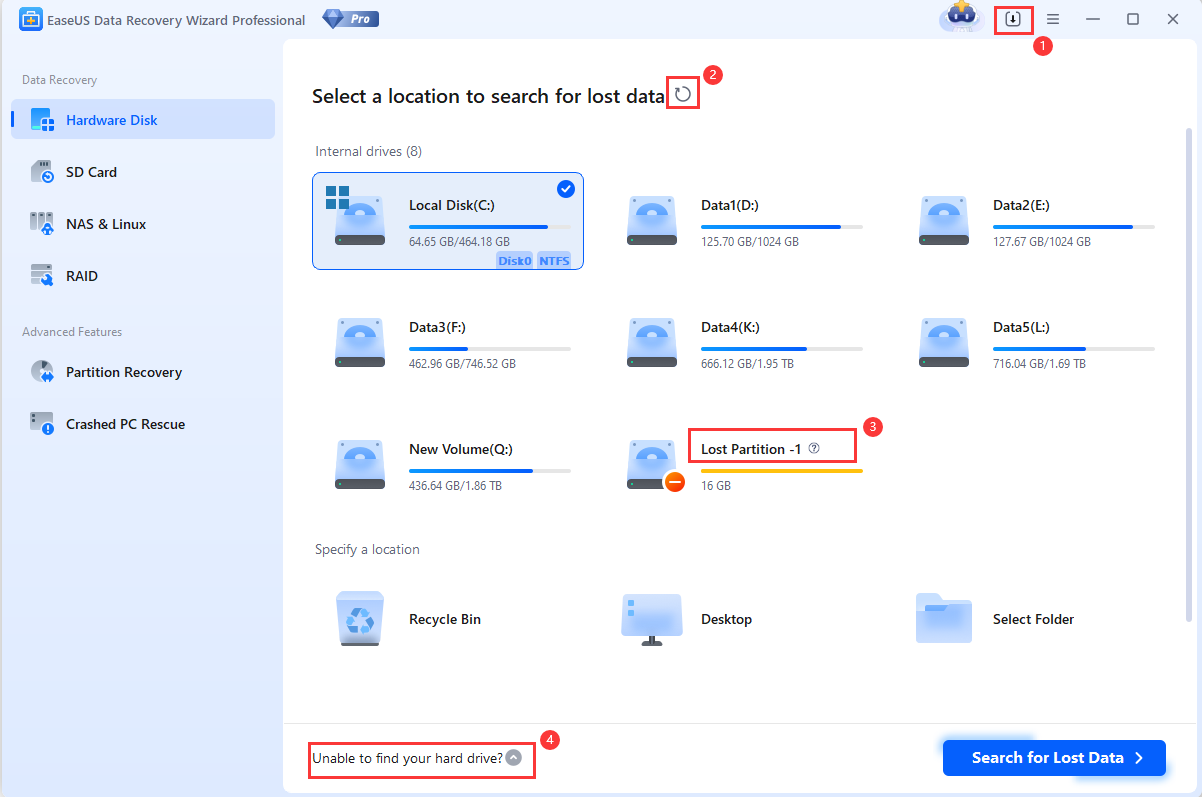This screenshot has width=1202, height=797.
Task: Click the Select Folder icon
Action: pyautogui.click(x=944, y=618)
